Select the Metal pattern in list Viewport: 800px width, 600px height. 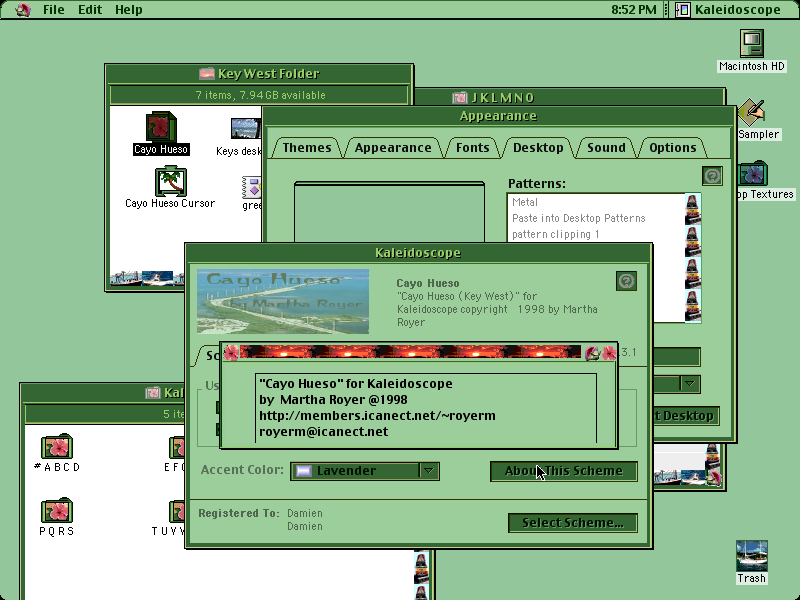(x=596, y=202)
